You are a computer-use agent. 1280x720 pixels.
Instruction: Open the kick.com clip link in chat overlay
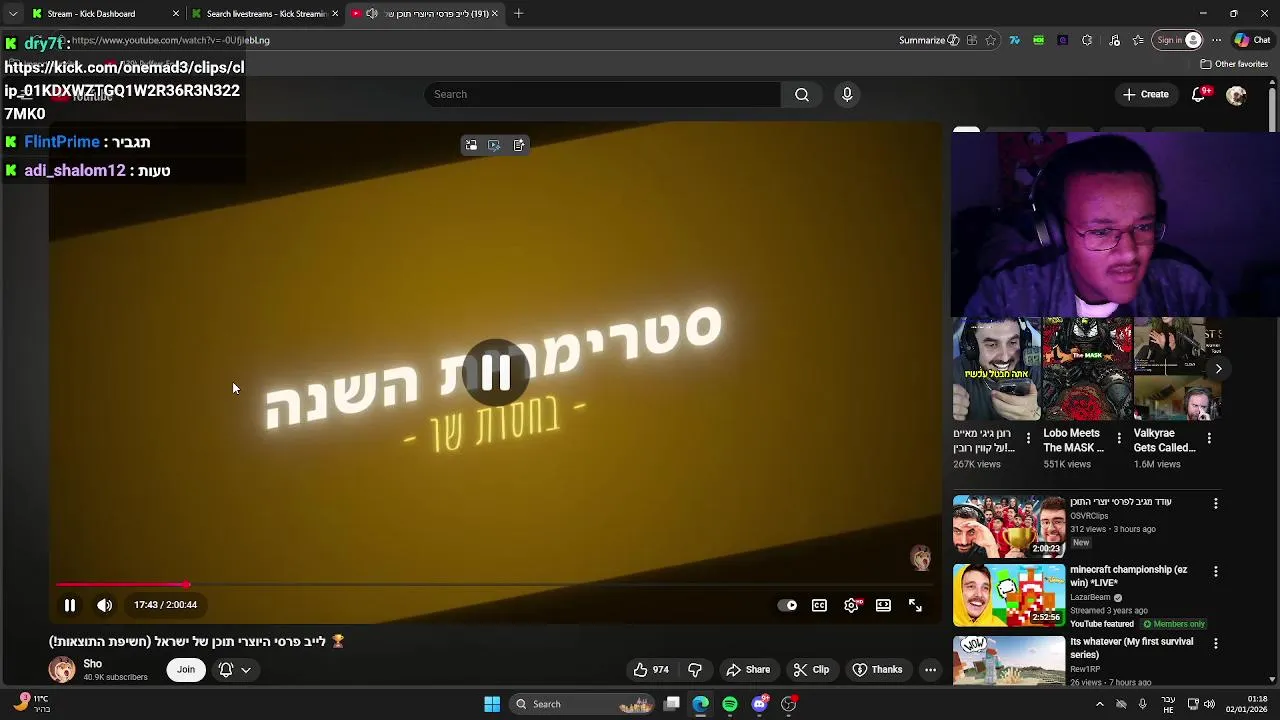tap(124, 90)
